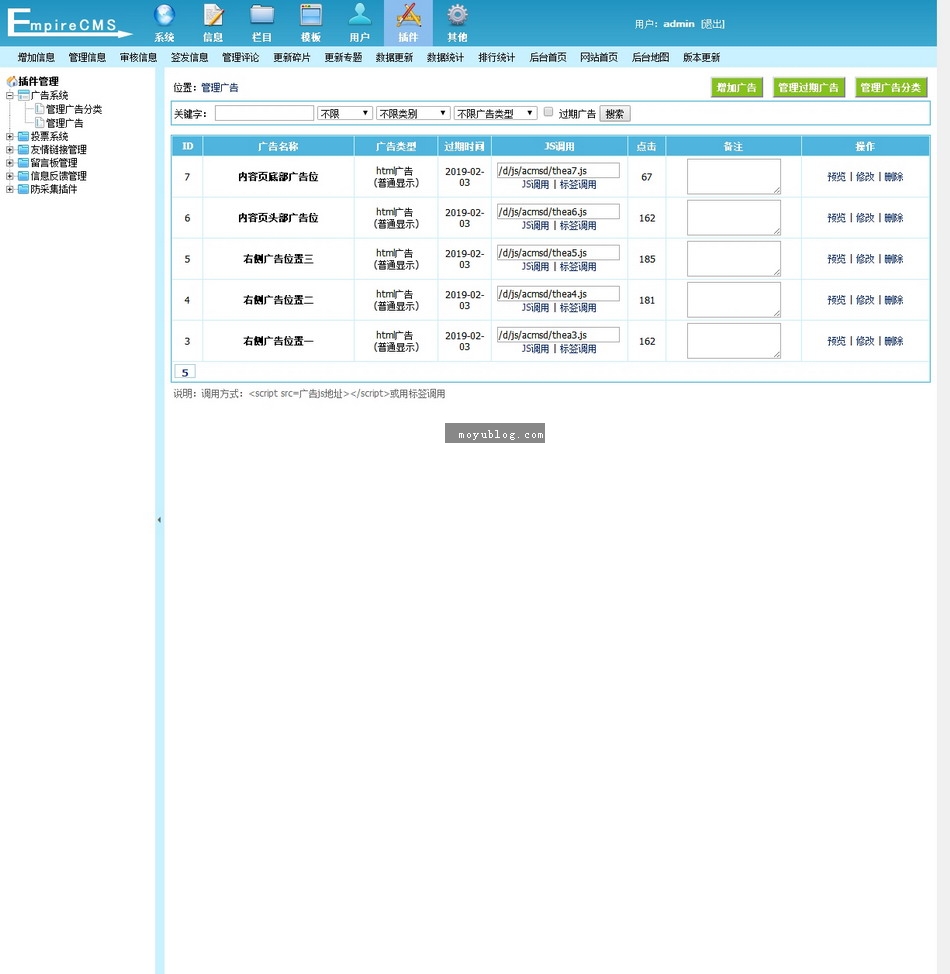The width and height of the screenshot is (950, 974).
Task: Click 修改 for 内容页头部广告位
Action: (x=865, y=217)
